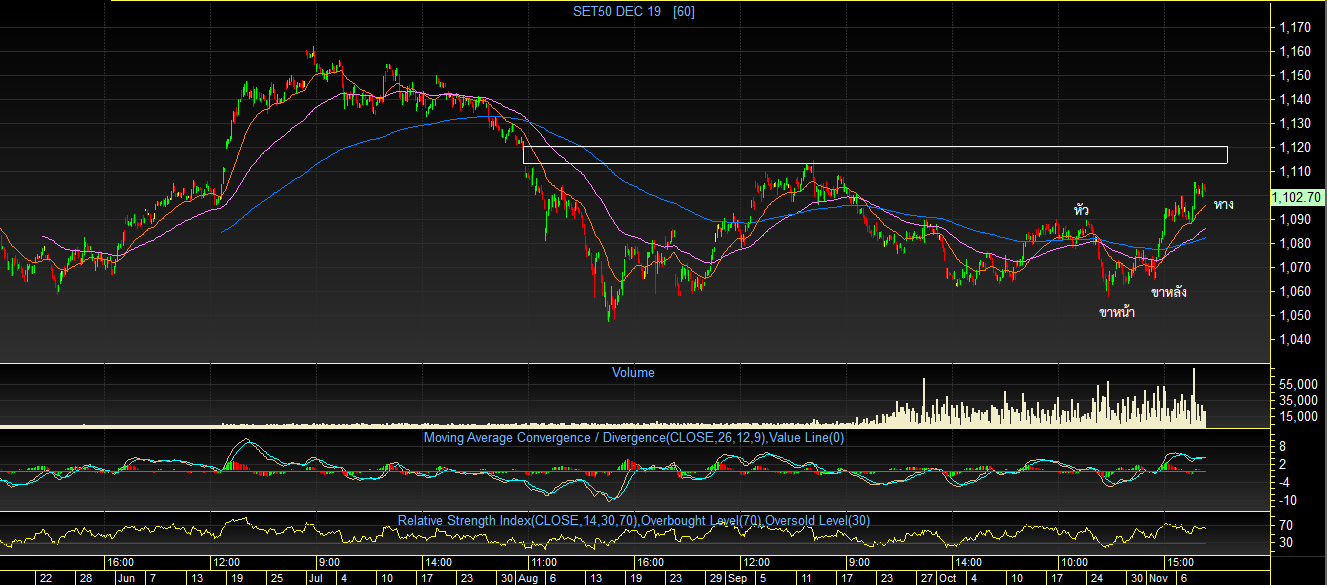Select the 1,130 price axis label

tap(1295, 123)
